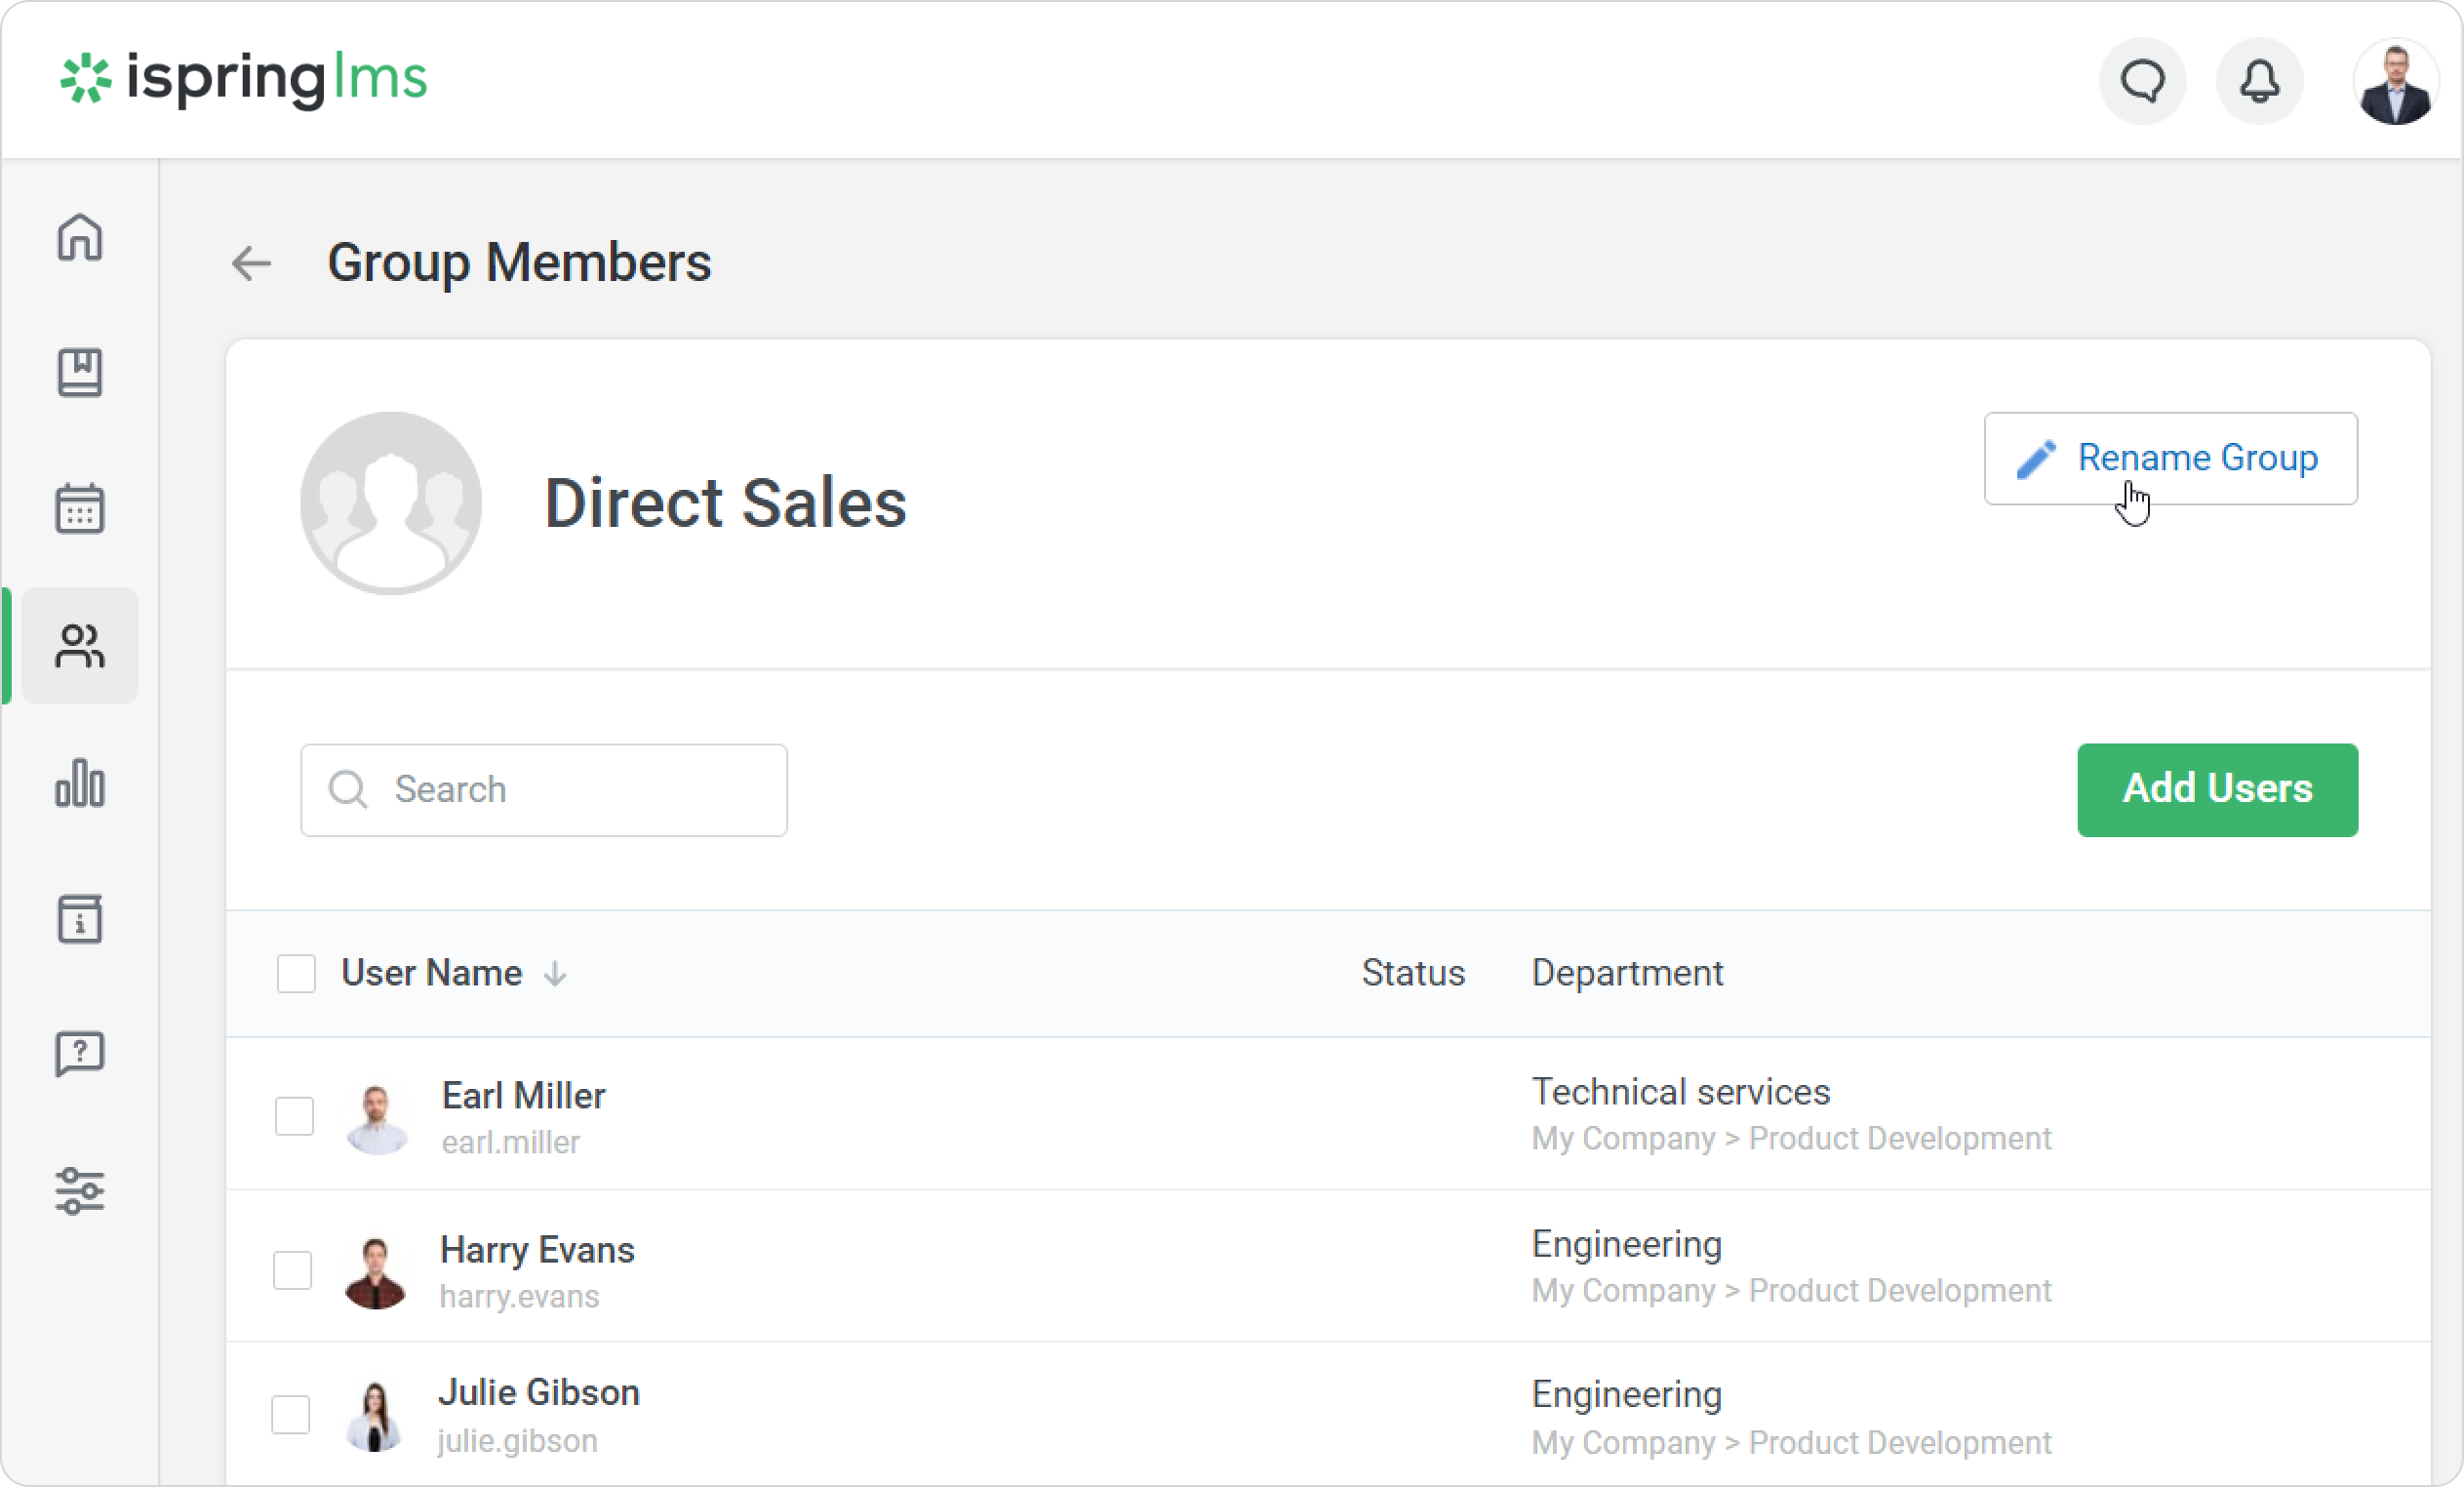Click the notifications bell icon
2464x1487 pixels.
[2259, 81]
